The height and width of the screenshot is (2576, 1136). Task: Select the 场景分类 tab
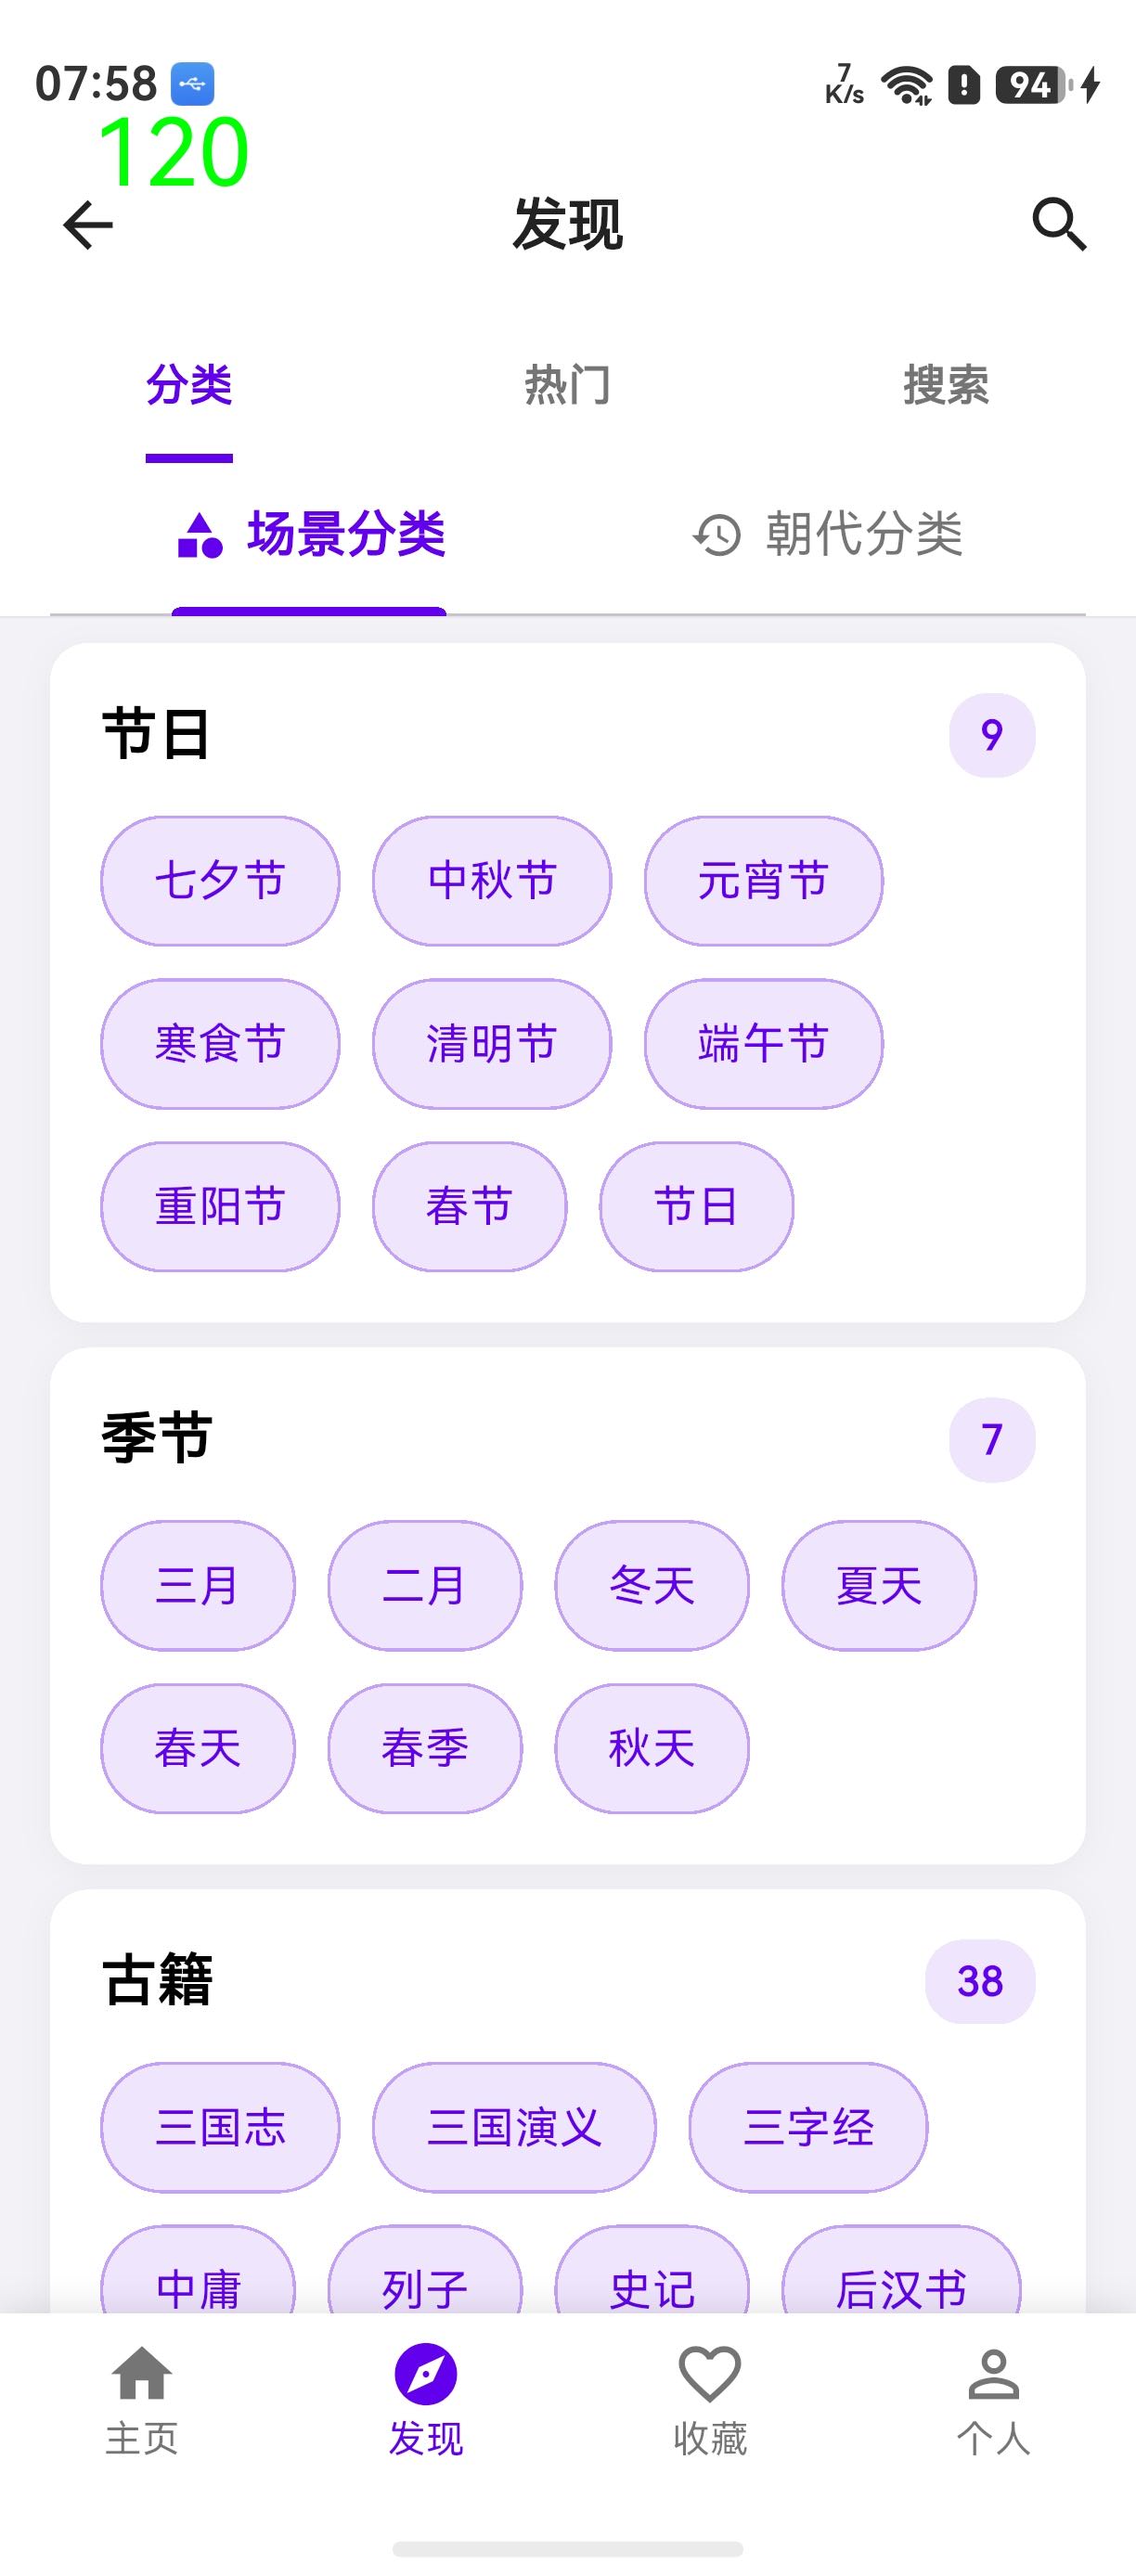[x=310, y=534]
